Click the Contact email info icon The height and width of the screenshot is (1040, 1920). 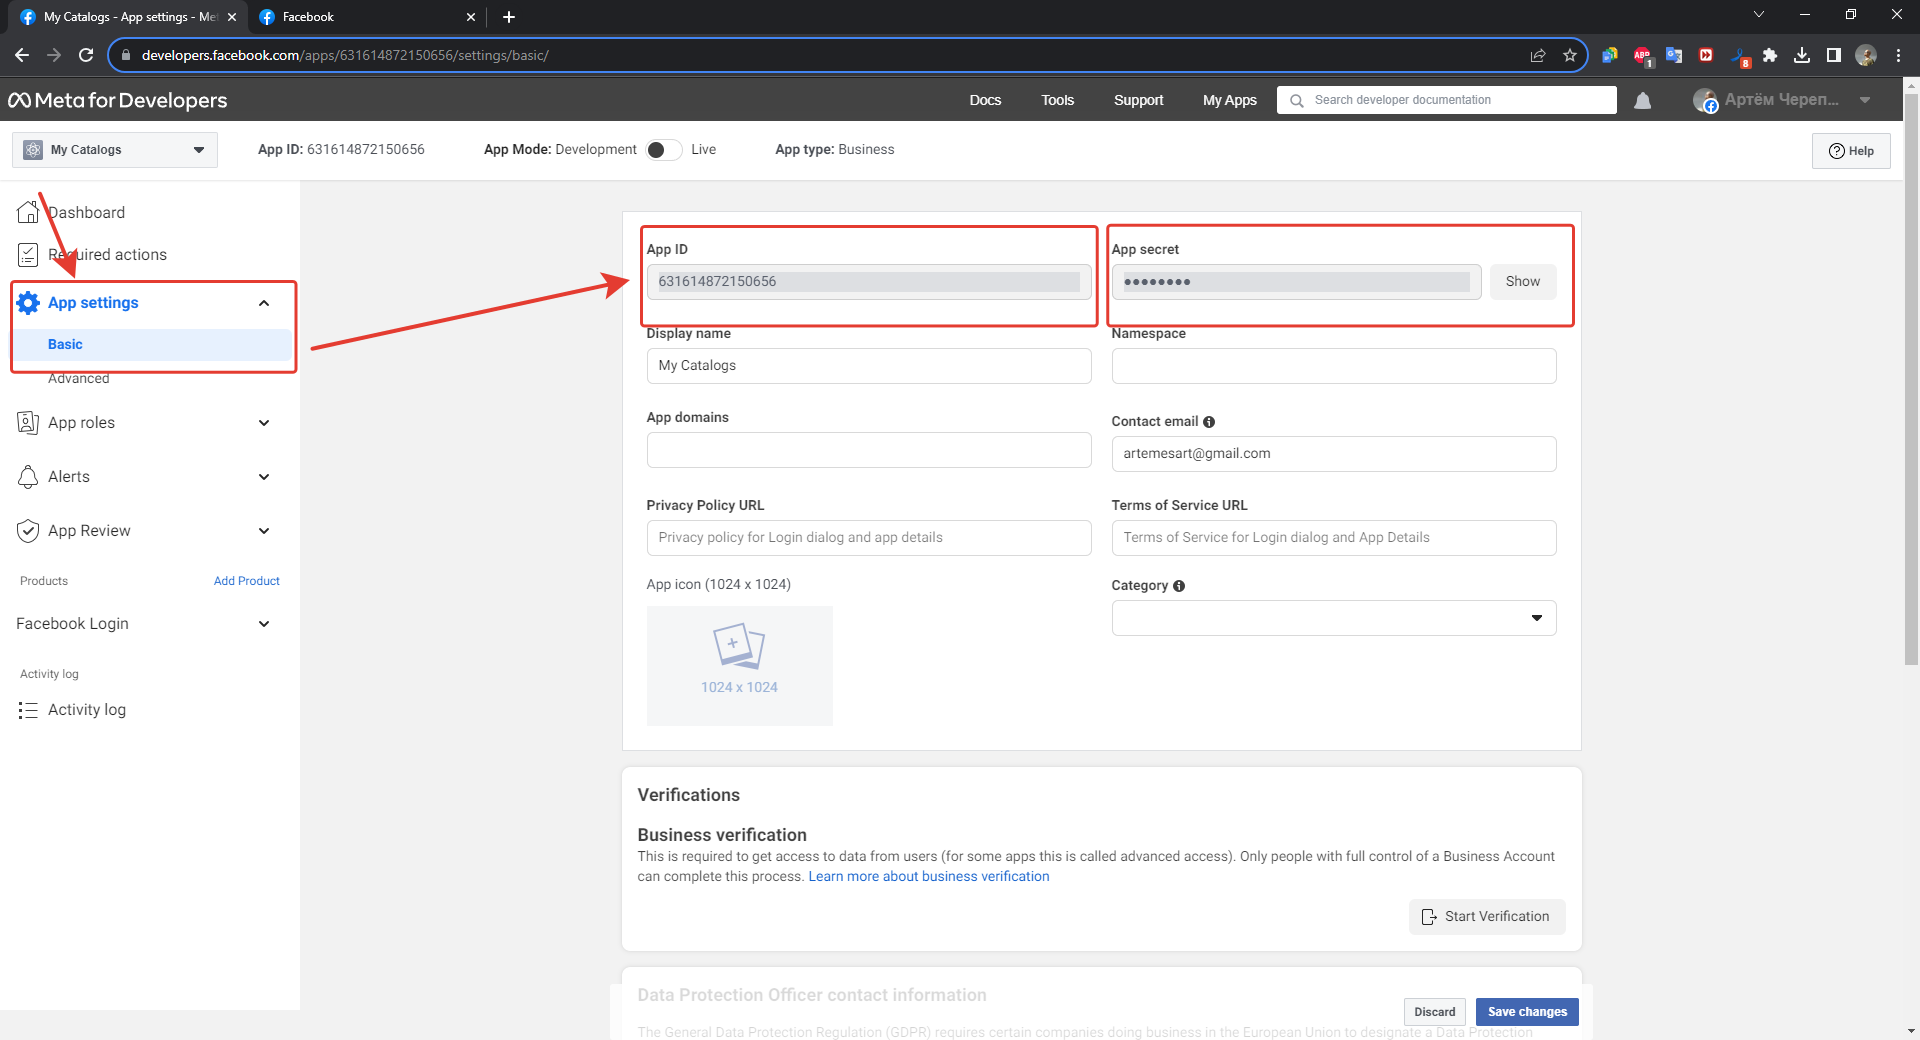(1209, 422)
